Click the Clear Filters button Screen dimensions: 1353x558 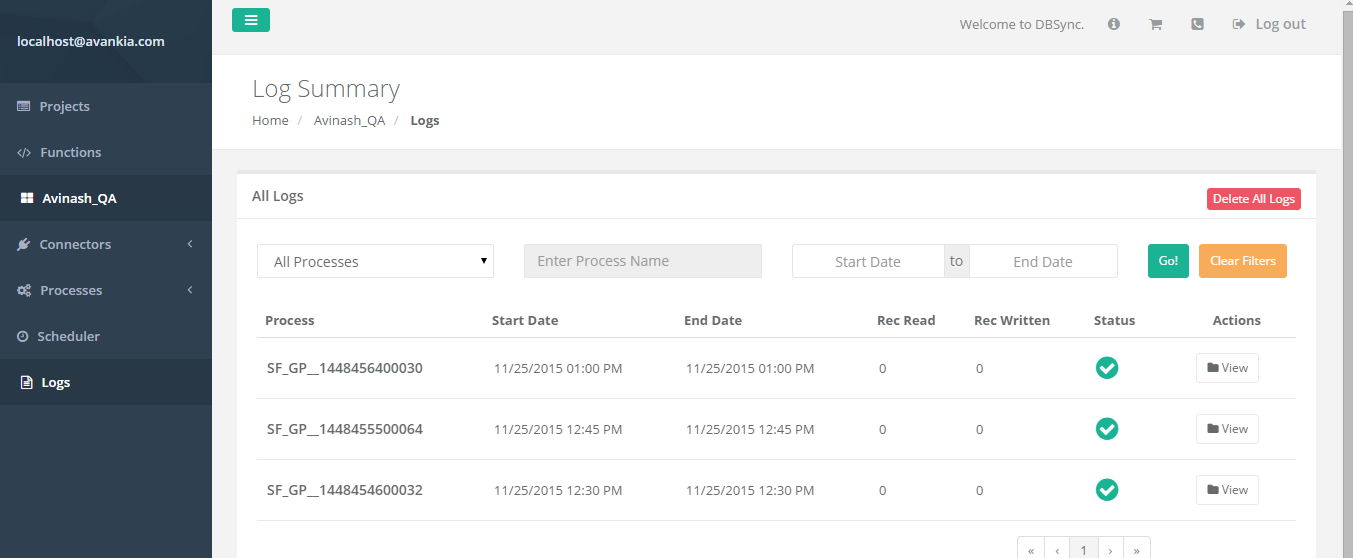click(x=1243, y=261)
